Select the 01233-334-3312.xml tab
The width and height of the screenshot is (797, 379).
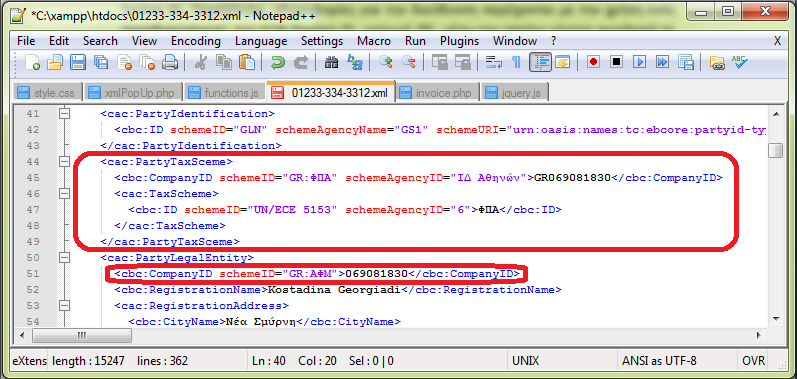[330, 92]
